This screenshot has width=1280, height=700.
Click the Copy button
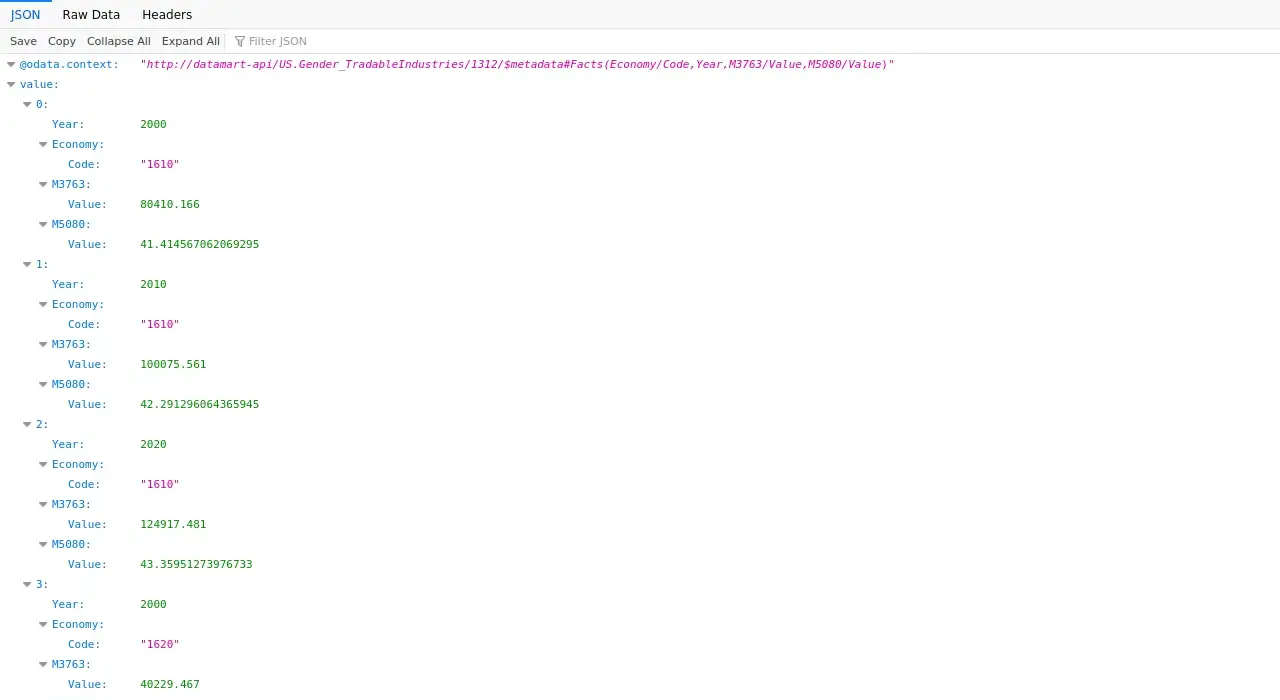[x=62, y=41]
